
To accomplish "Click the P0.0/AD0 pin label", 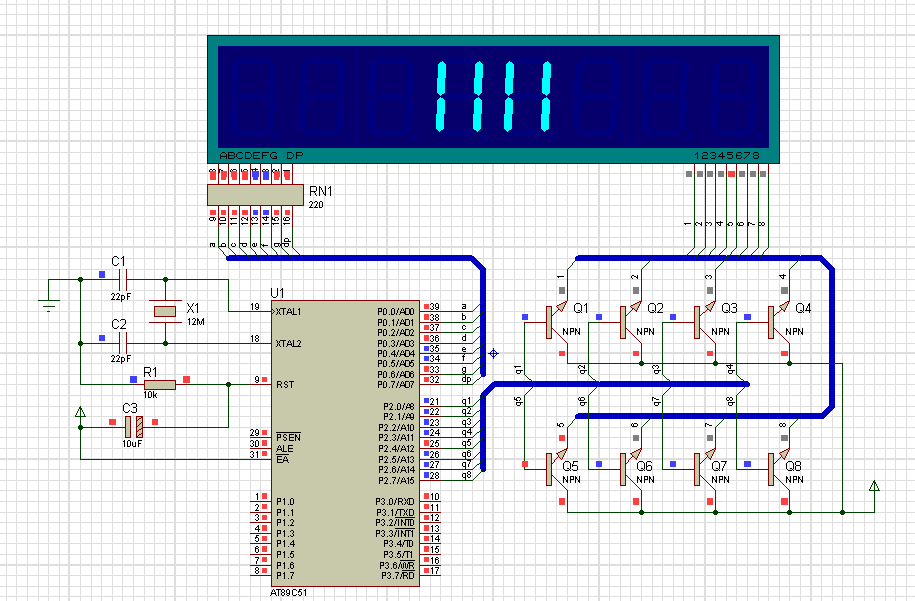I will (396, 312).
